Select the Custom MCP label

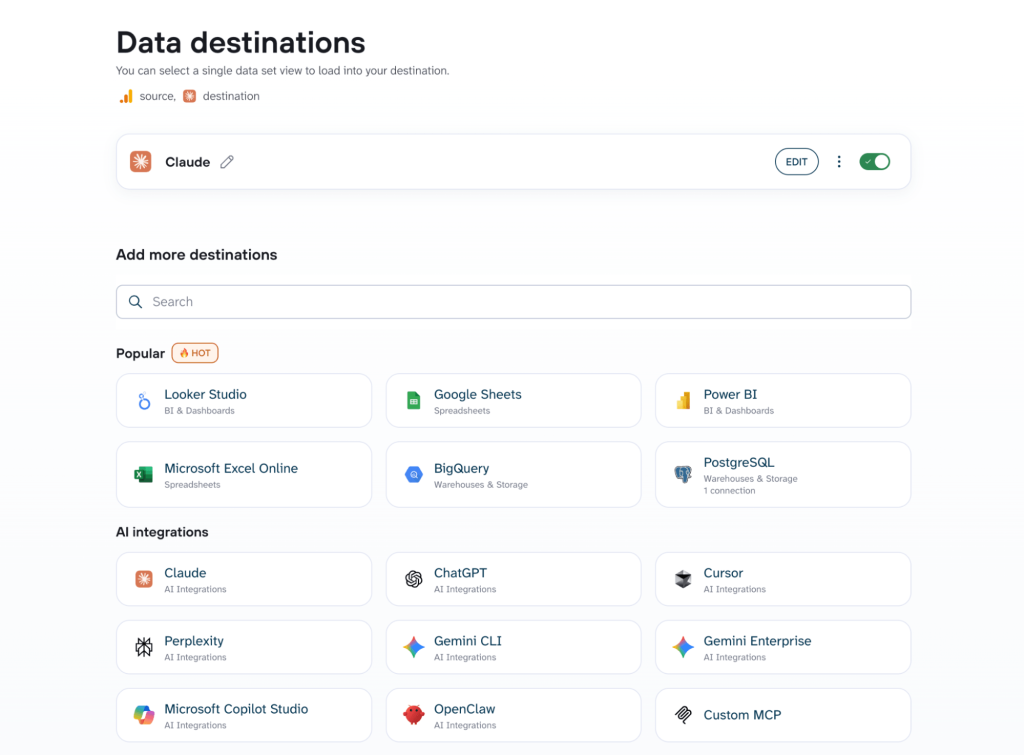coord(742,715)
